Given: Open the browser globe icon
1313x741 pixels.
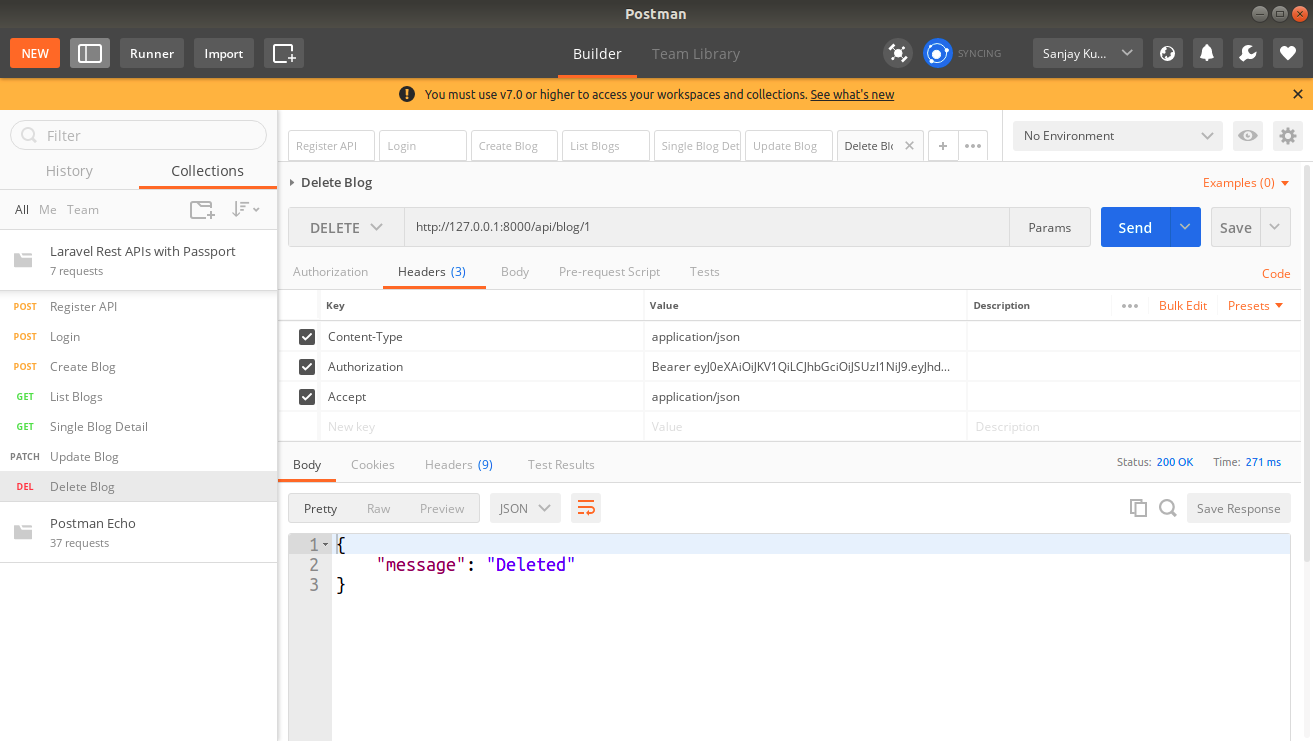Looking at the screenshot, I should click(x=1167, y=53).
